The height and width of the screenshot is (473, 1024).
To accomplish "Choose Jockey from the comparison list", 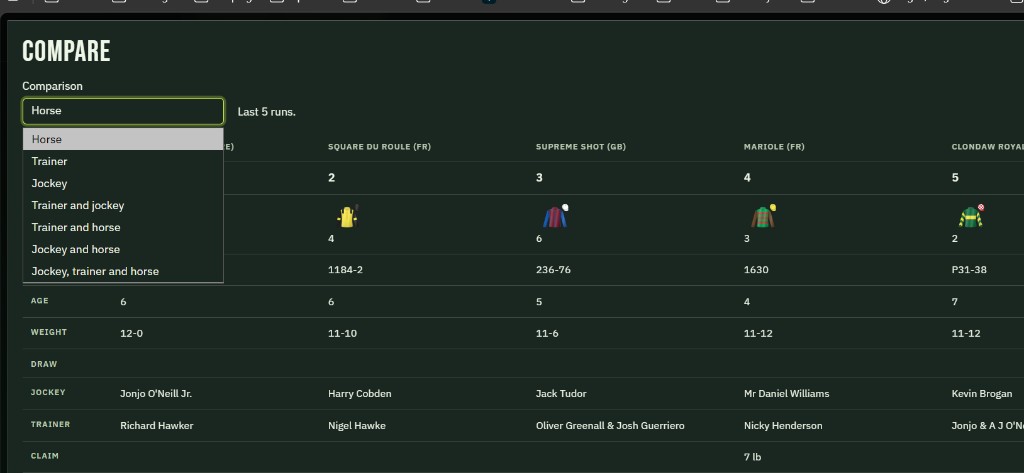I will [x=123, y=184].
